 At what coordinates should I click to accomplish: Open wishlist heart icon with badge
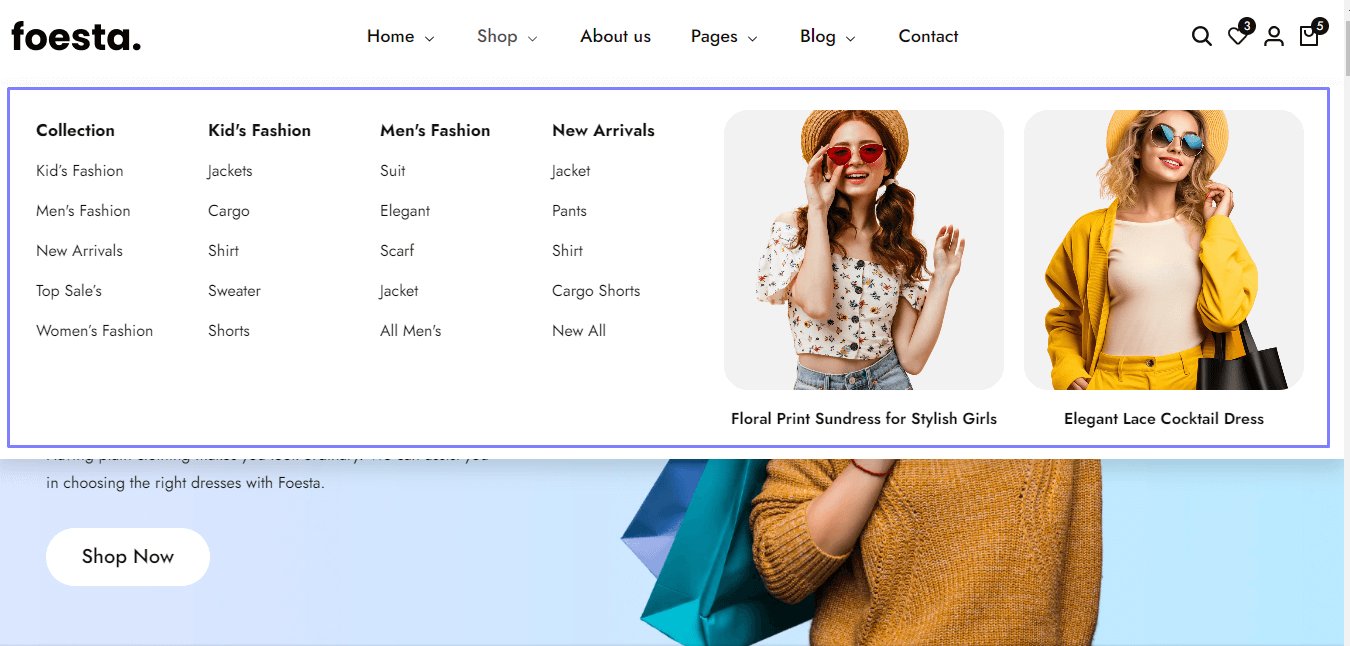1237,37
